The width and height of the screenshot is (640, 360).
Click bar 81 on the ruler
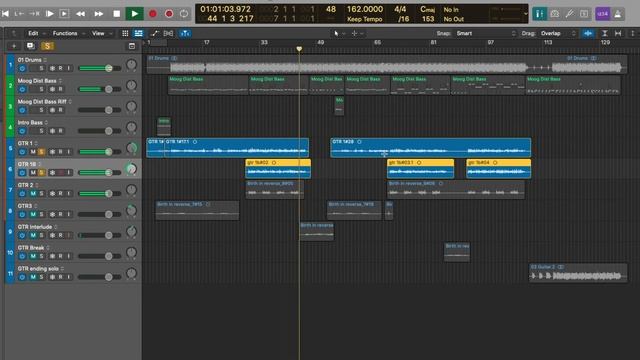pos(433,42)
